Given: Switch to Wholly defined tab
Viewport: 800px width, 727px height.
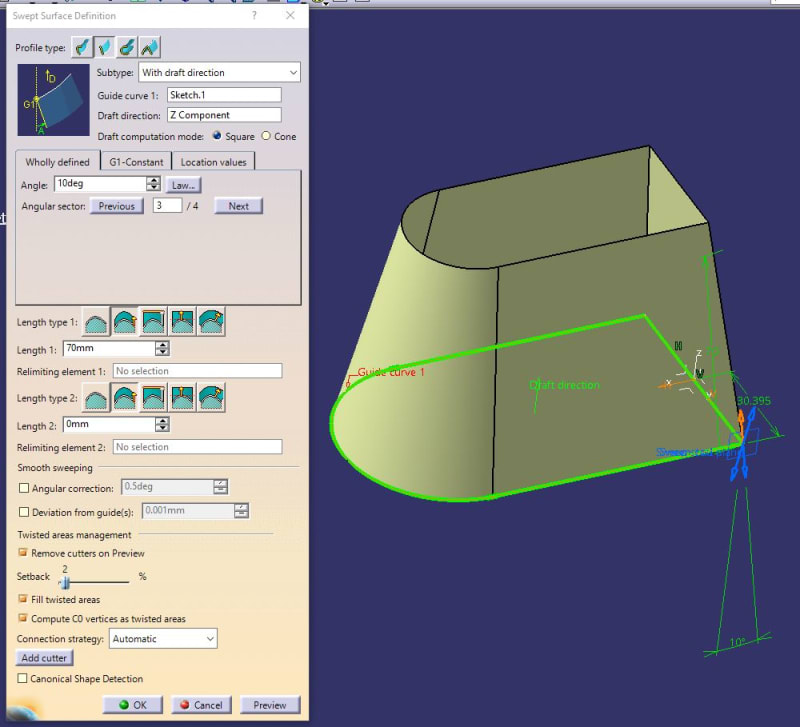Looking at the screenshot, I should pyautogui.click(x=58, y=162).
